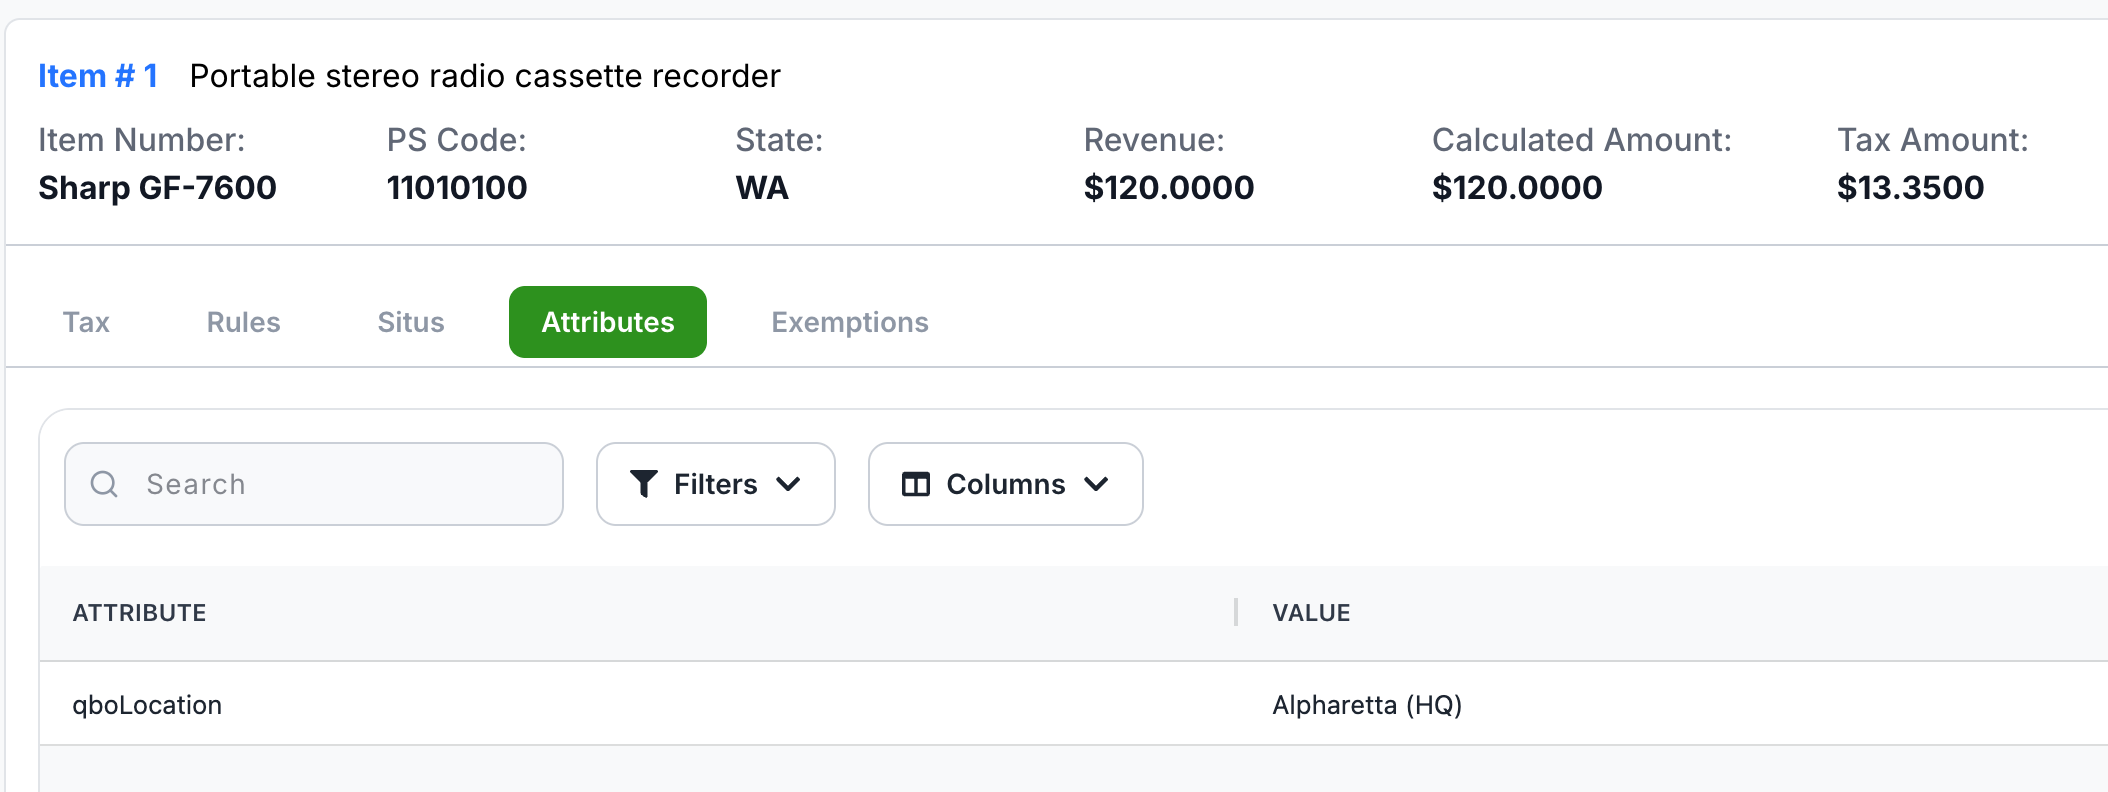Open the Columns menu button
The height and width of the screenshot is (792, 2108).
point(1006,484)
